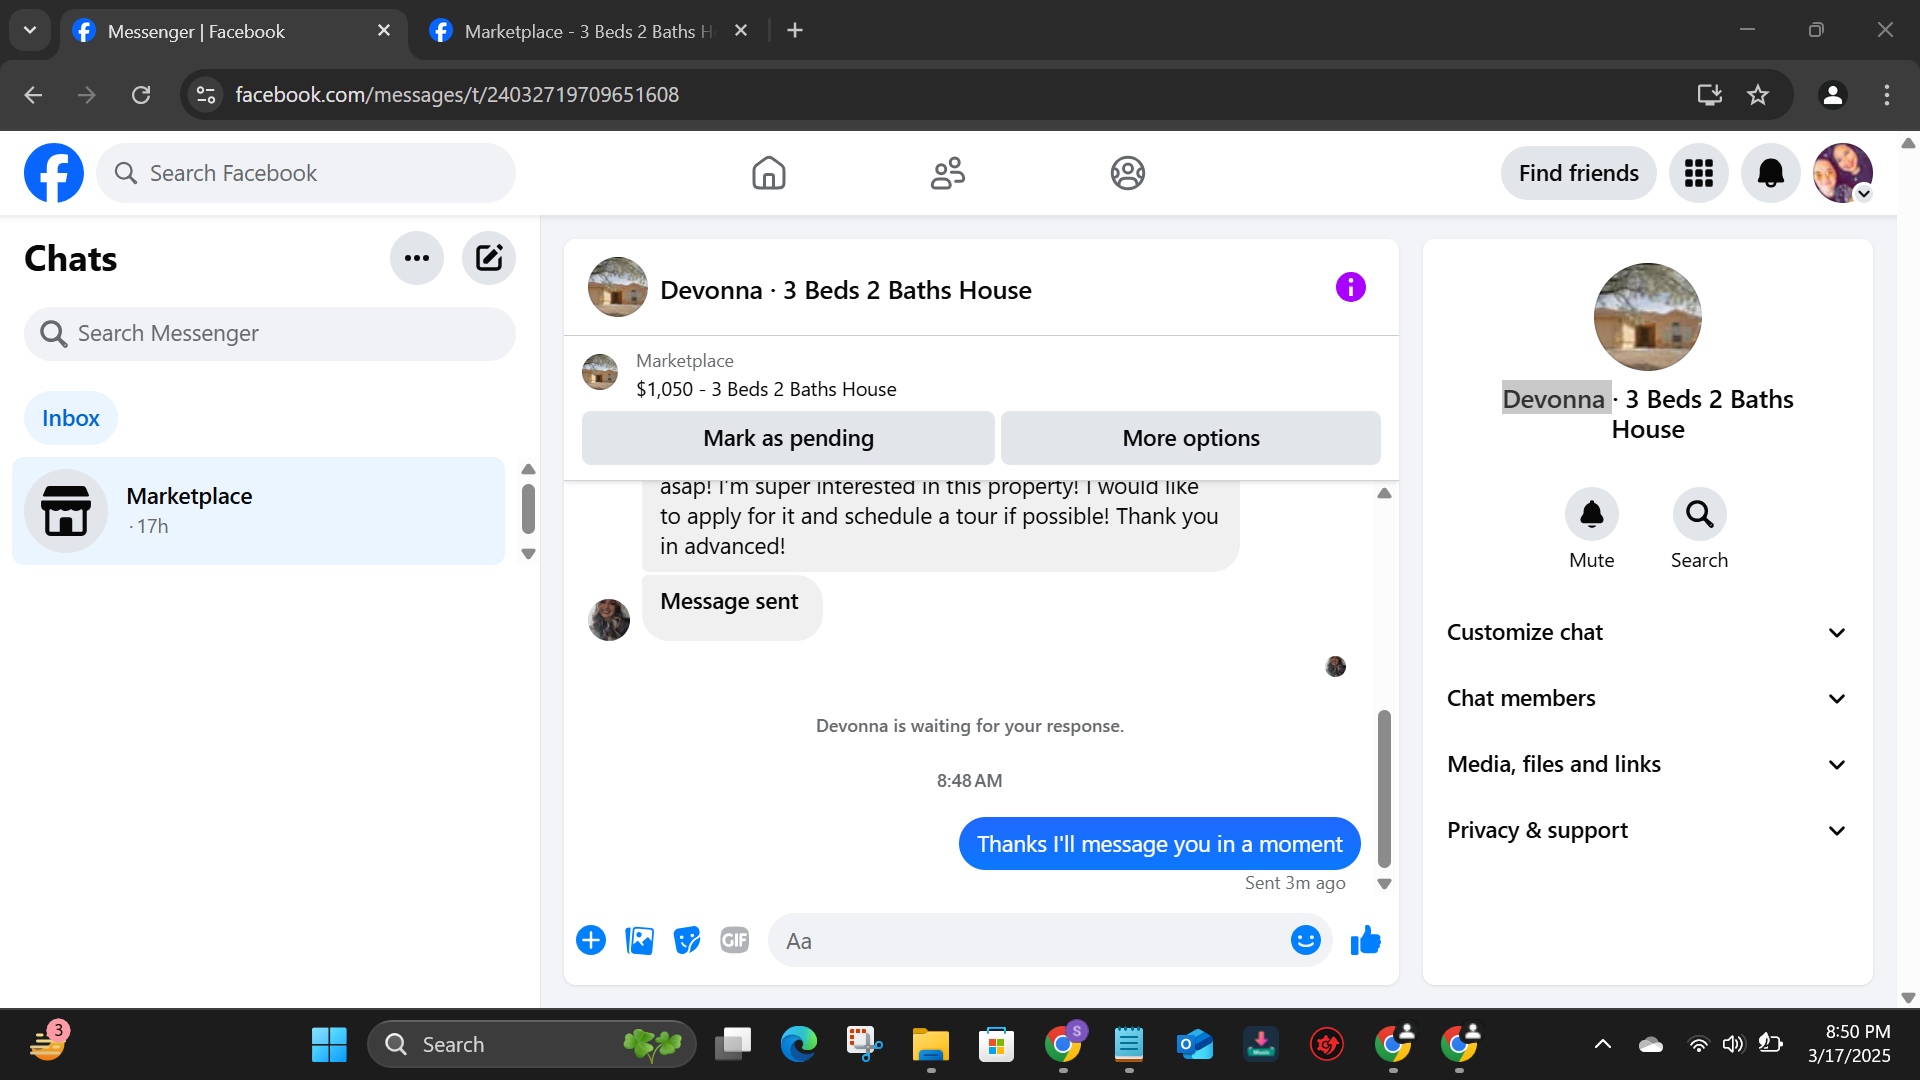Open Outlook from the taskbar

[1195, 1044]
